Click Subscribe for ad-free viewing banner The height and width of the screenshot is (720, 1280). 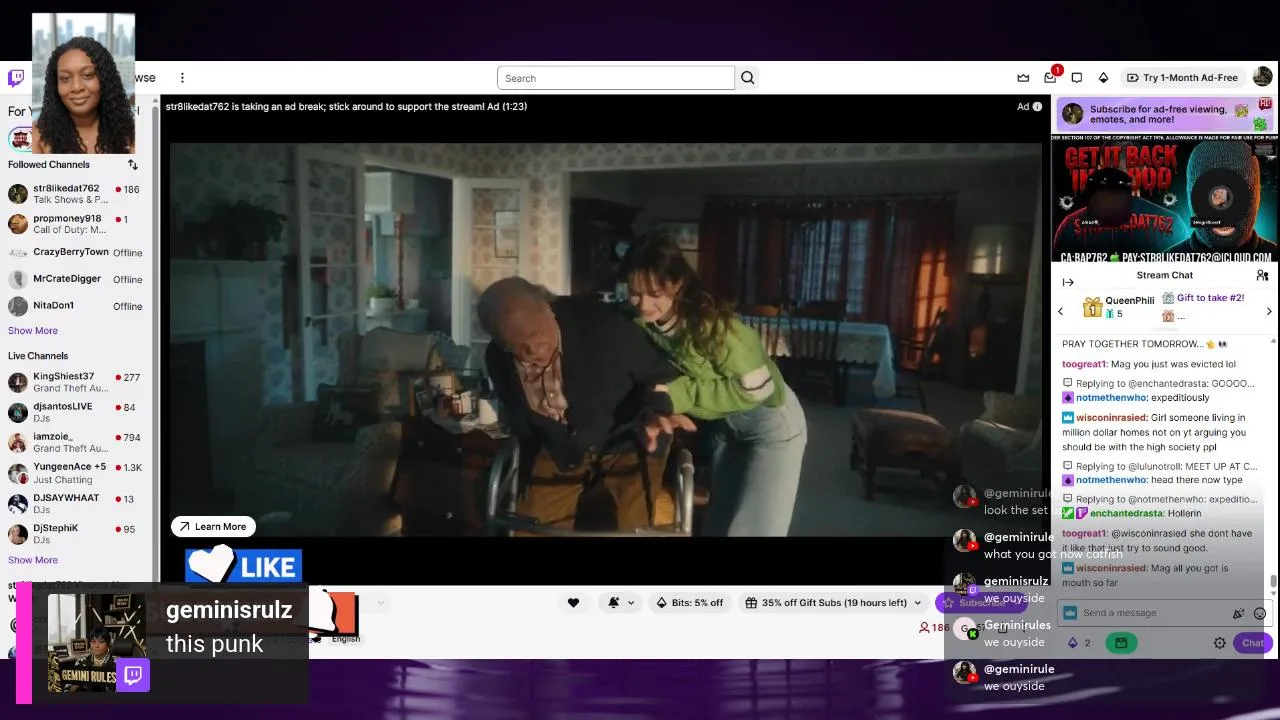coord(1165,115)
